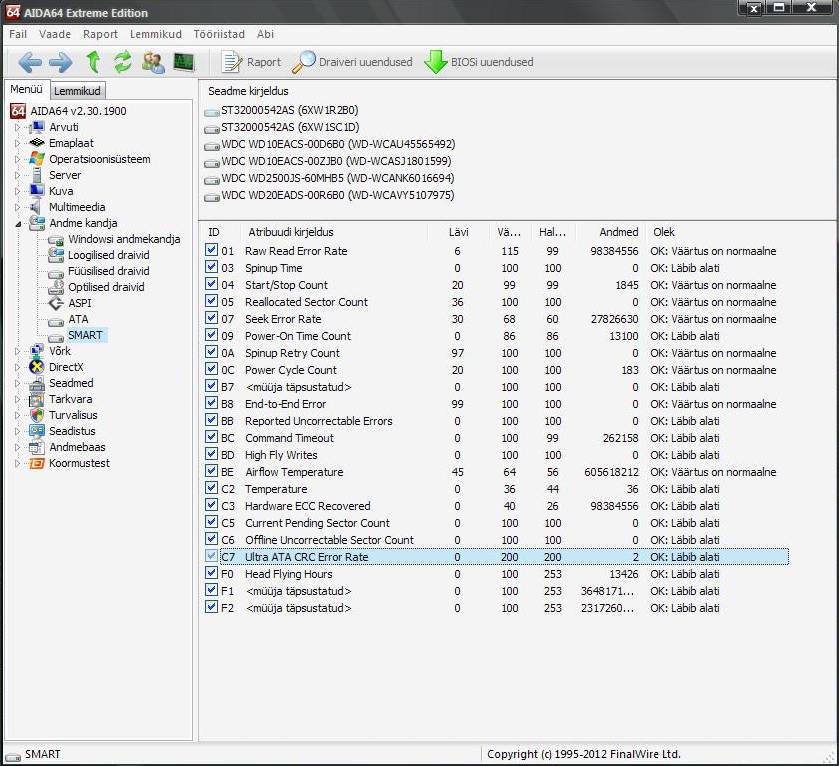Select the Kuva display icon

pos(36,191)
